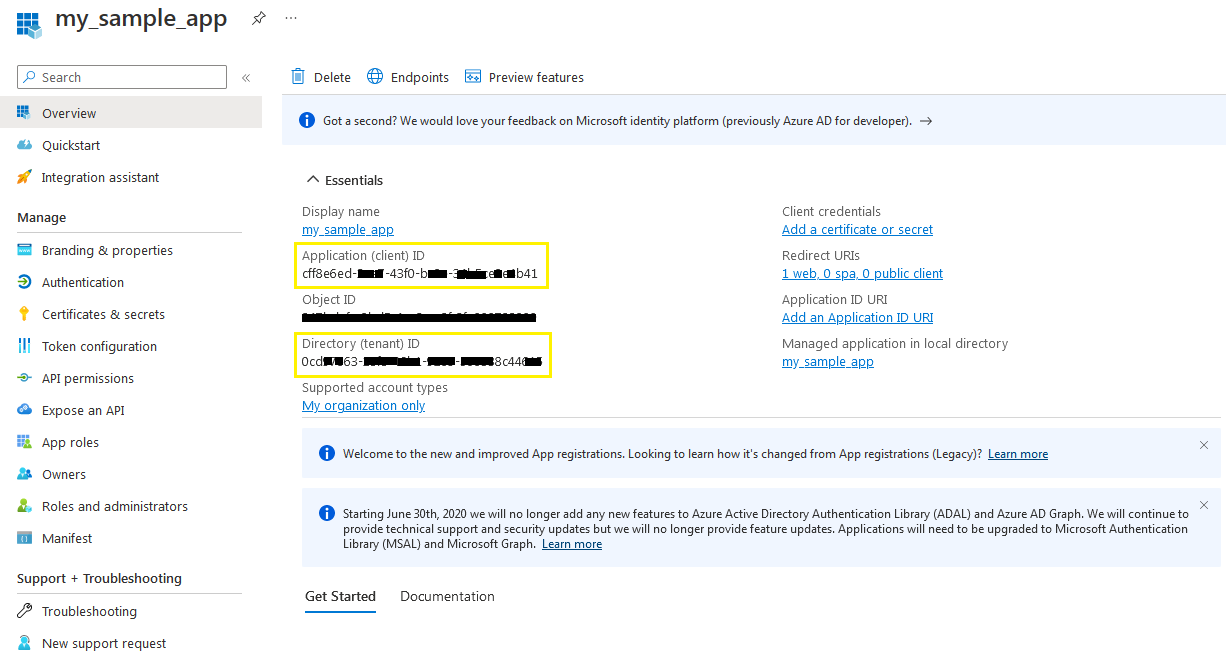The width and height of the screenshot is (1226, 653).
Task: Click the App roles icon
Action: (24, 442)
